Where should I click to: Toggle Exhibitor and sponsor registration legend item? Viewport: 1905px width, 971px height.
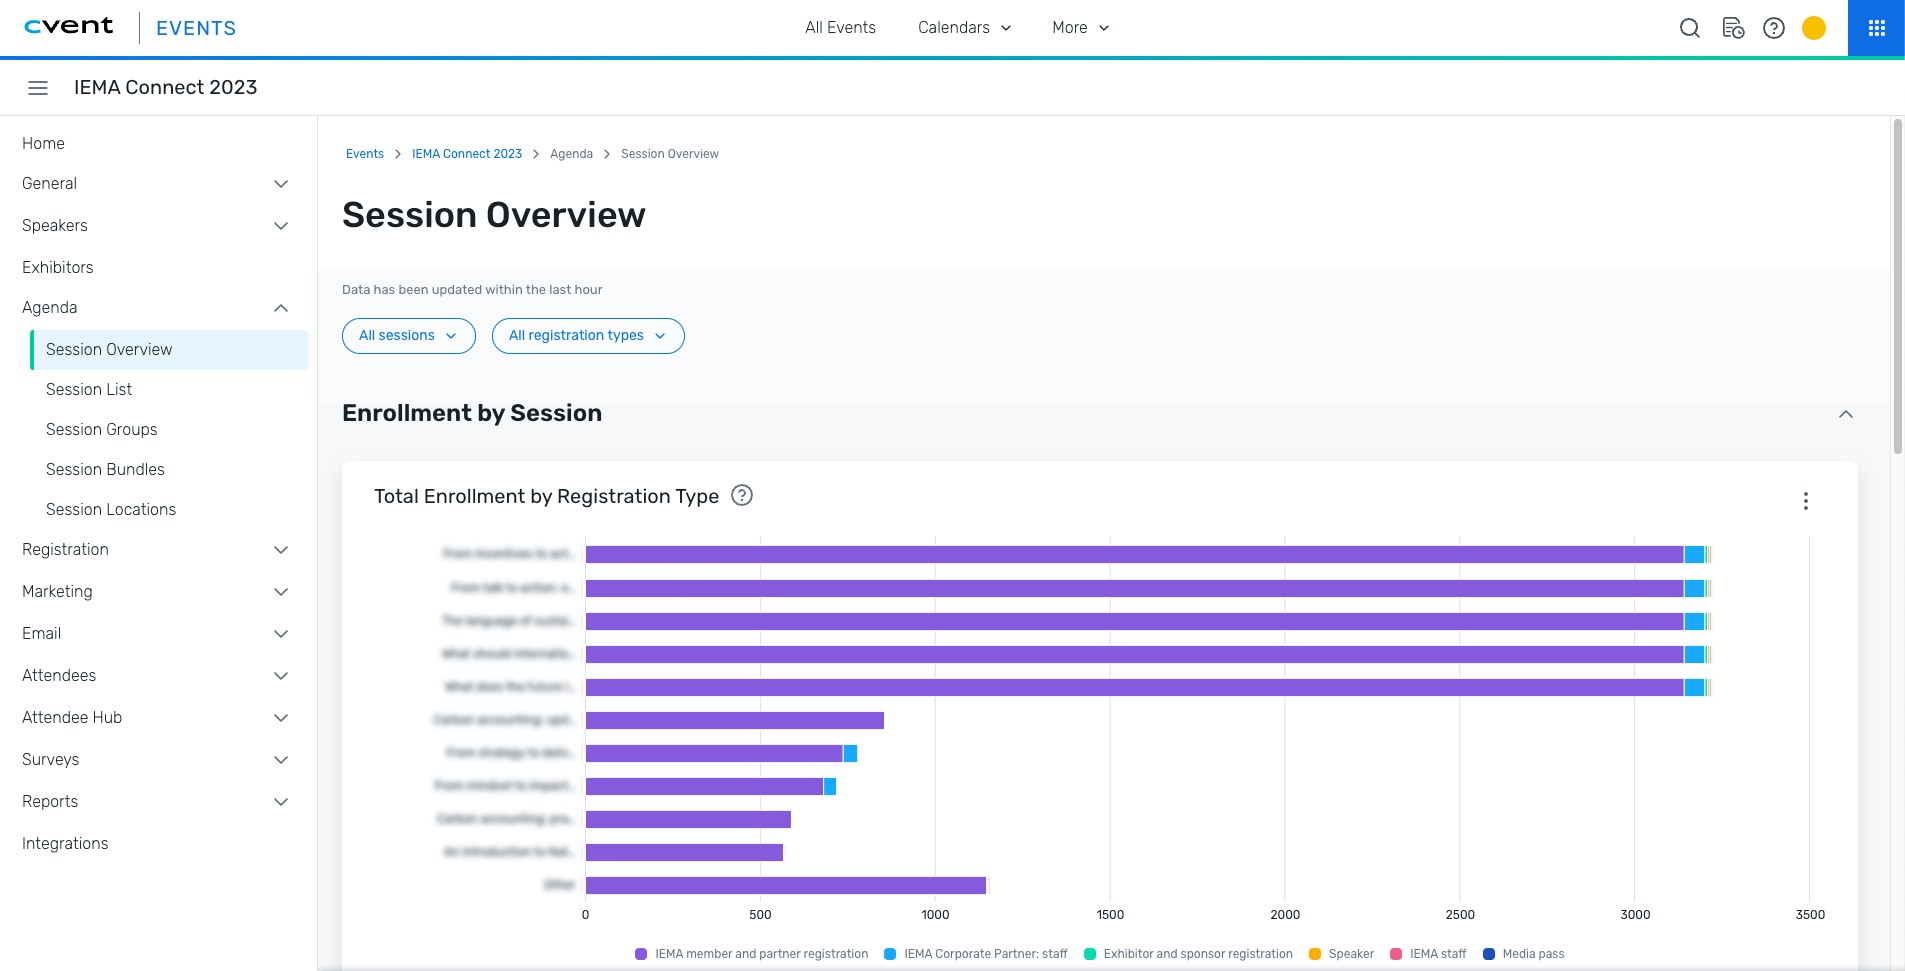(1189, 954)
